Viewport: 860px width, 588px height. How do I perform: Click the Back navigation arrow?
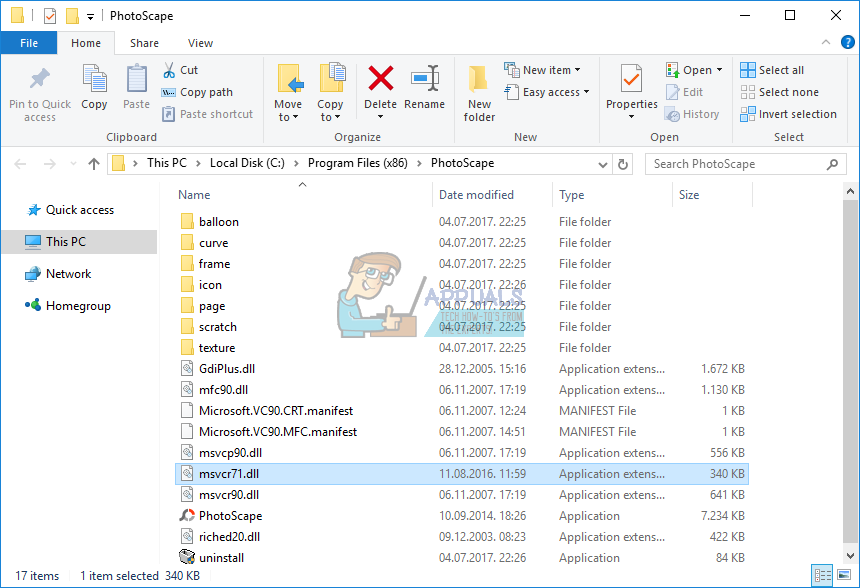20,163
